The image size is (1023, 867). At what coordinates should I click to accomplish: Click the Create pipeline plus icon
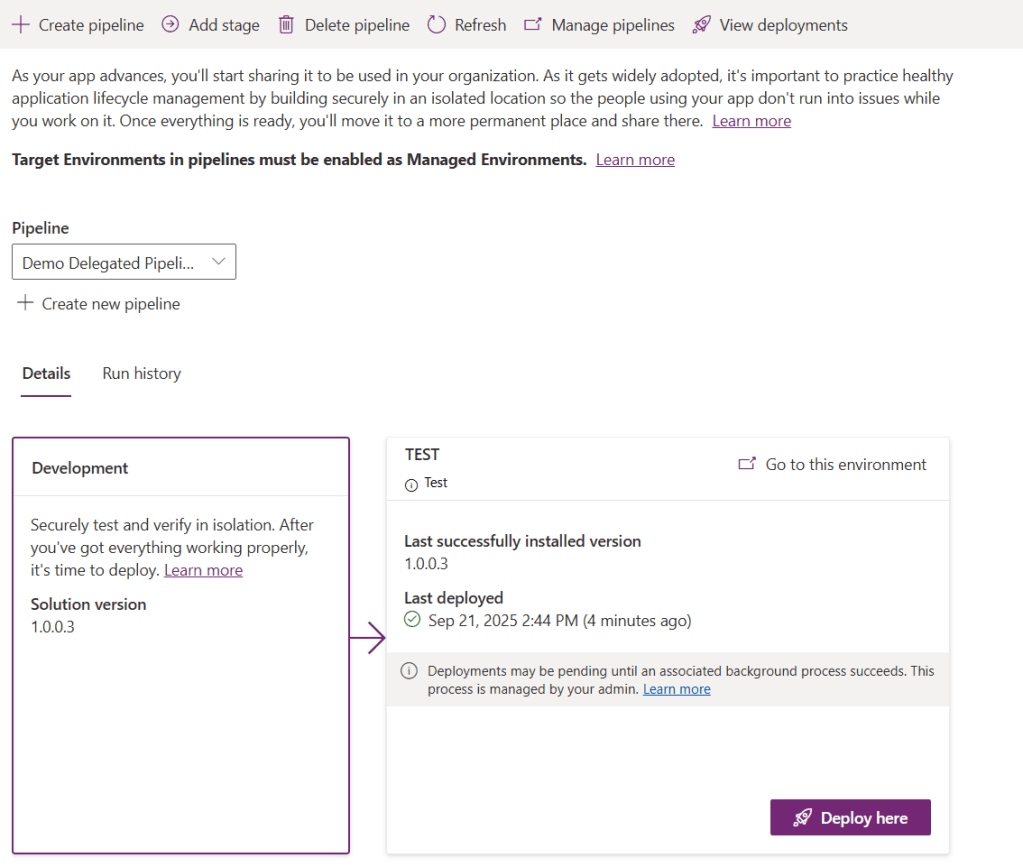[21, 25]
